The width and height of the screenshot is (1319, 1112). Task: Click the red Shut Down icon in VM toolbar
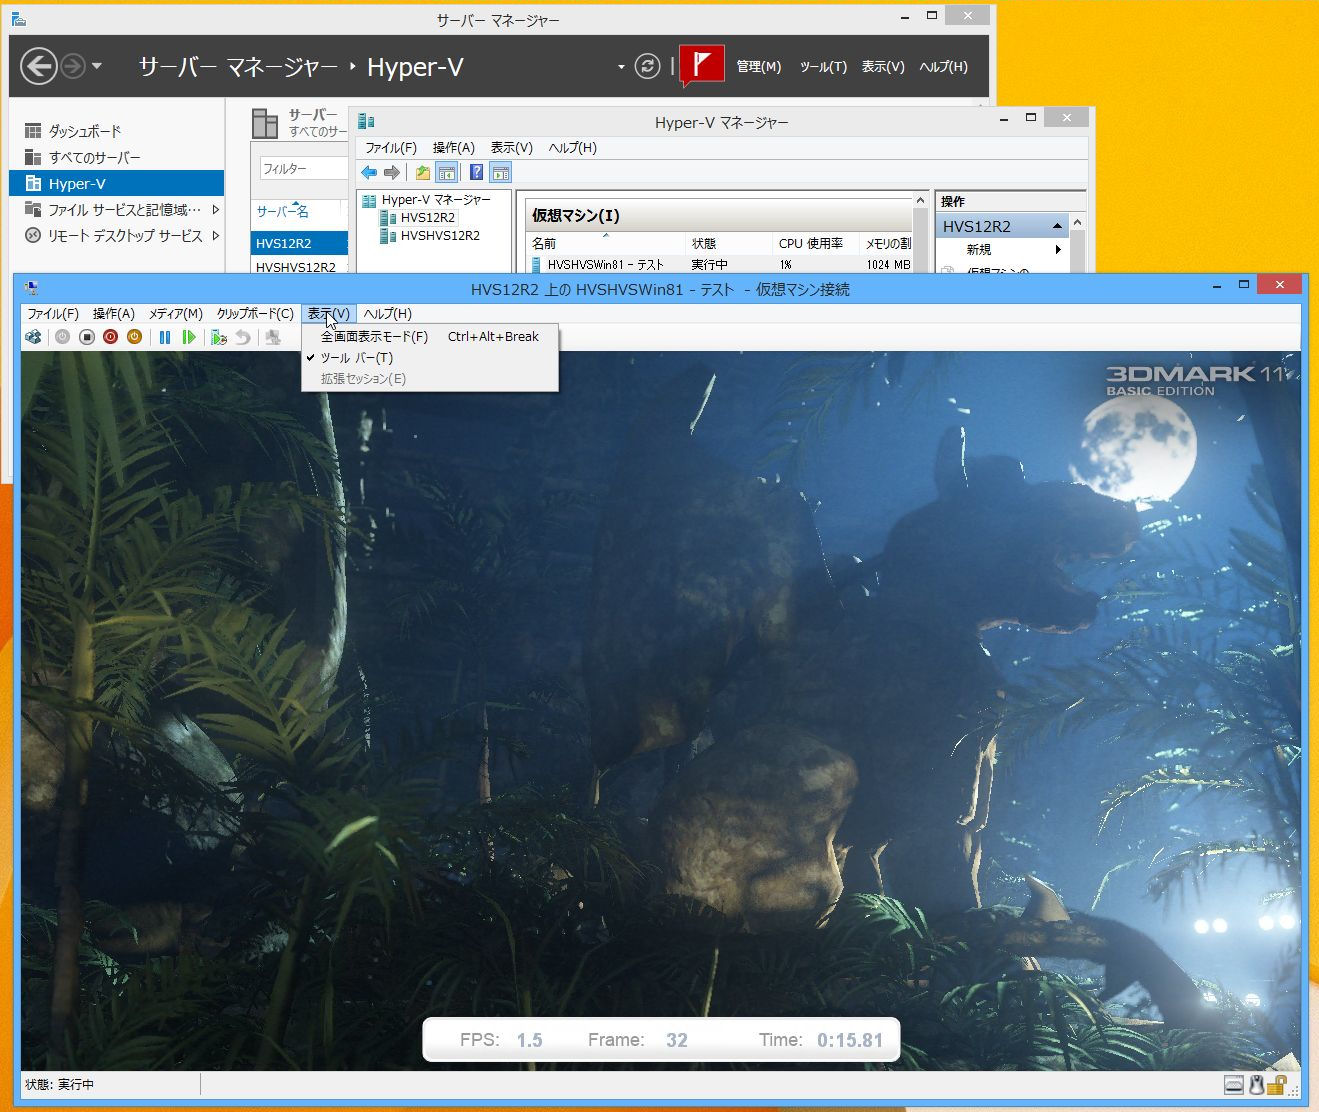click(111, 337)
